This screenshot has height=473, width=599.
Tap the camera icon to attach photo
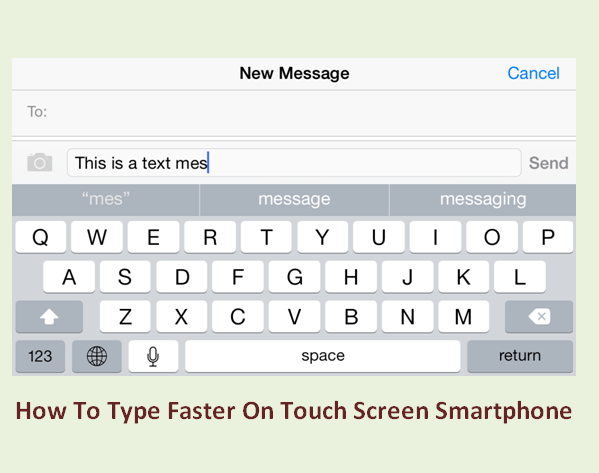[40, 162]
